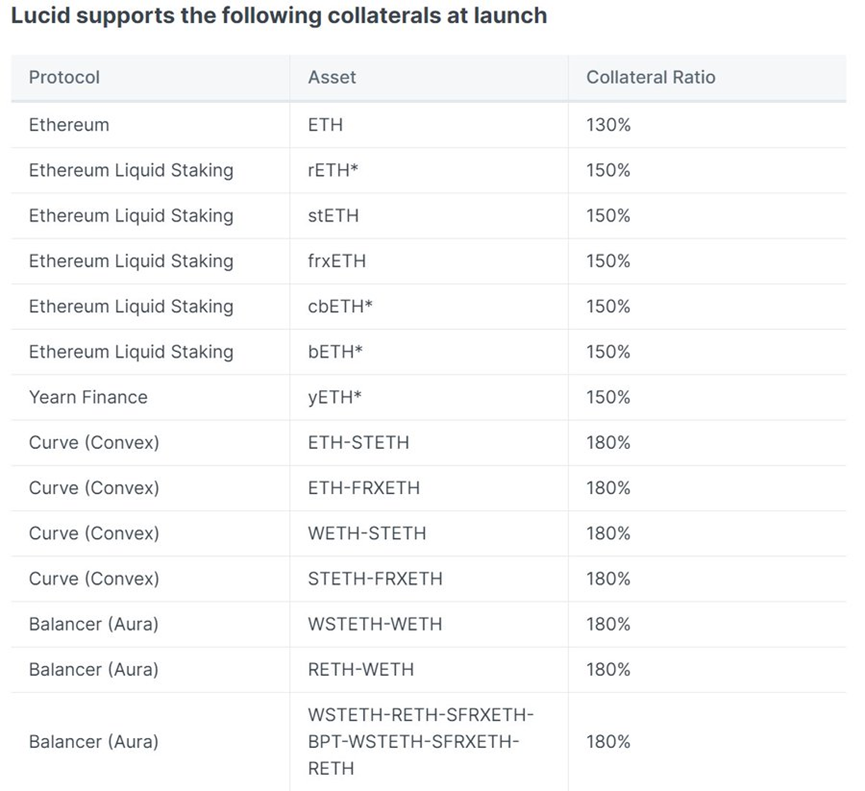Click the frxETH asset entry
Screen dimensions: 865x791
tap(337, 260)
